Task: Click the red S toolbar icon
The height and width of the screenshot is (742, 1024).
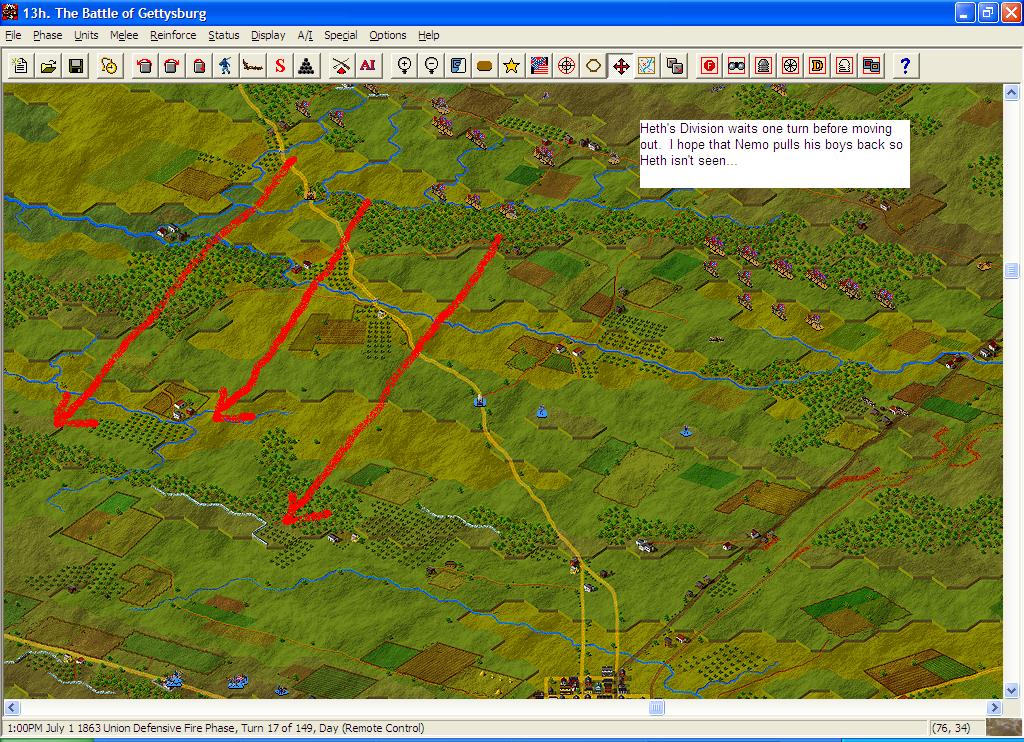Action: (x=280, y=65)
